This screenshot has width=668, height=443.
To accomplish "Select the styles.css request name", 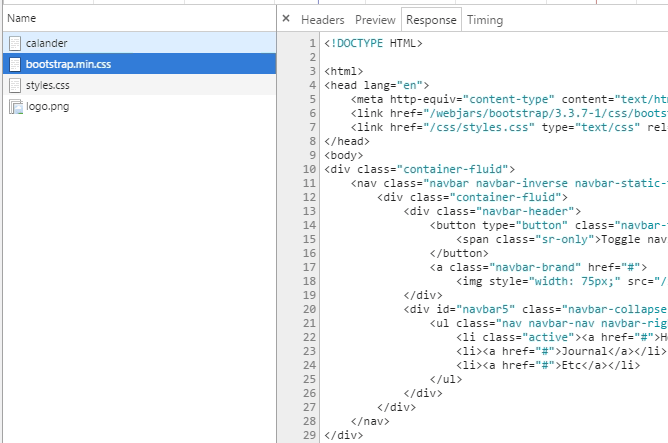I will pyautogui.click(x=47, y=85).
